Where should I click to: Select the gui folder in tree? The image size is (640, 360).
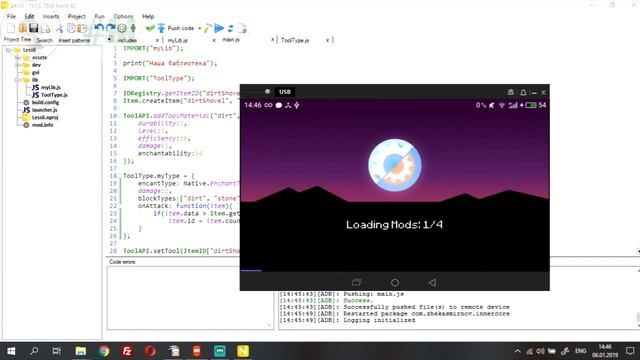pos(36,73)
